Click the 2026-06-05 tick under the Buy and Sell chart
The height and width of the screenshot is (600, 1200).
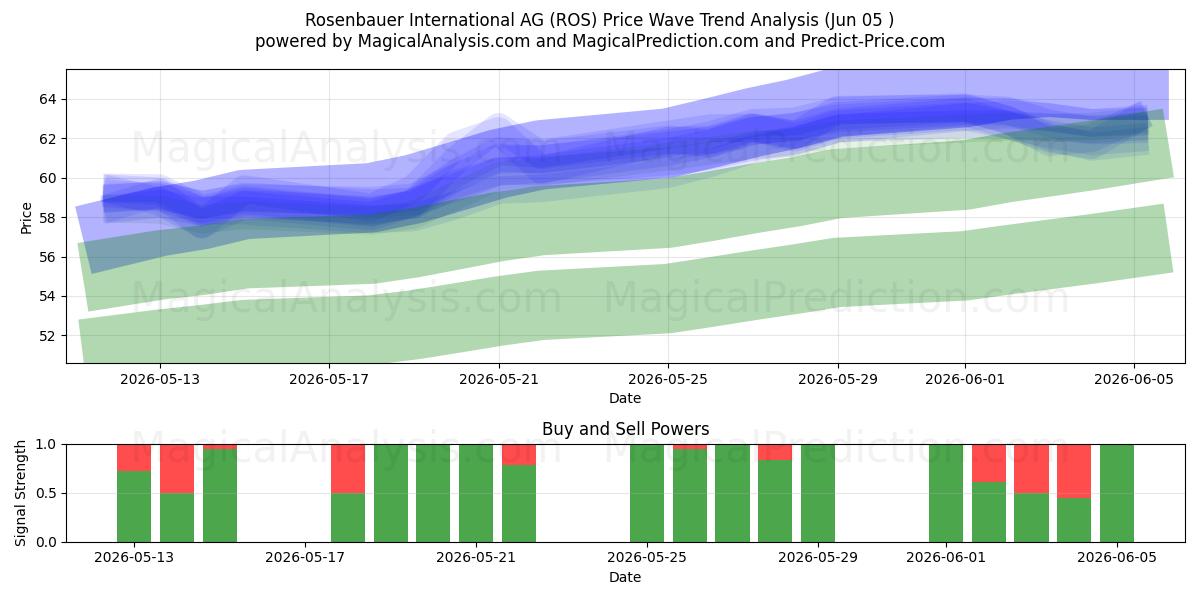(x=1117, y=559)
